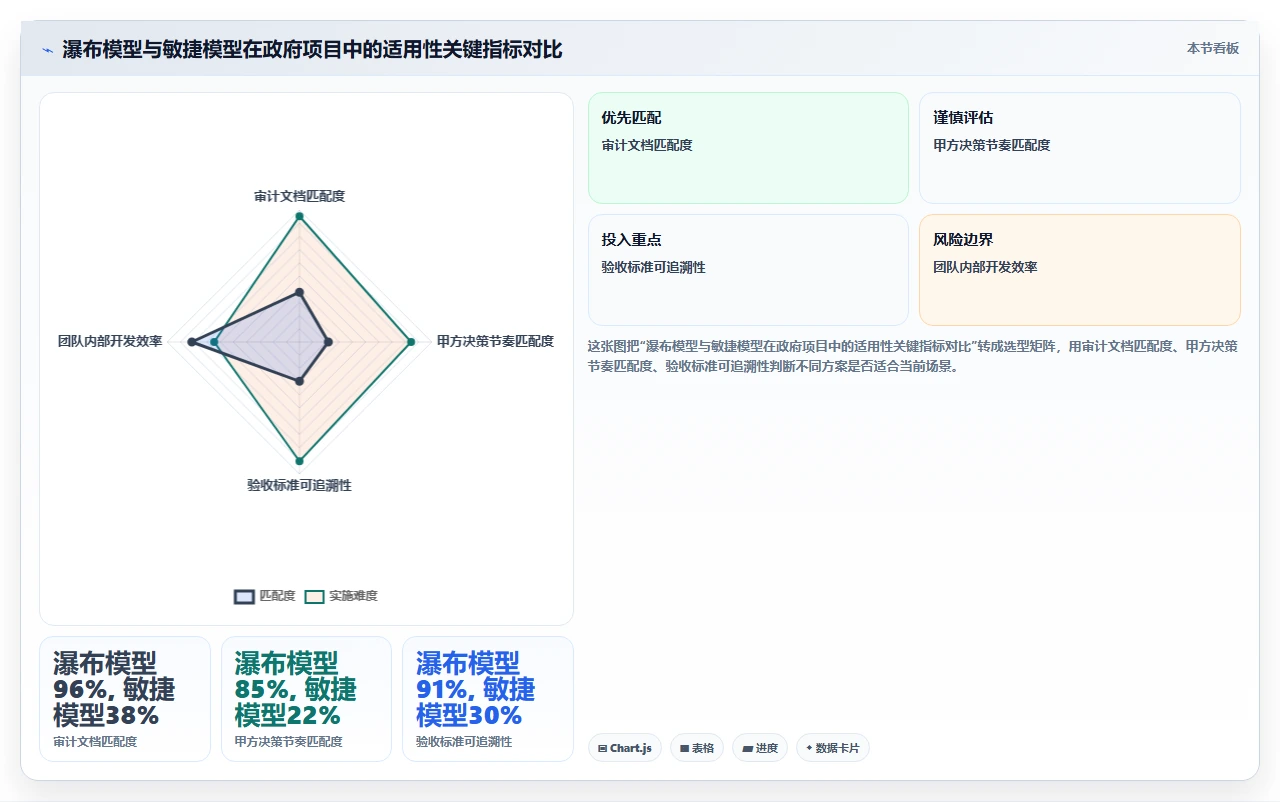Hide the 匹配度 series via legend label

(x=277, y=596)
